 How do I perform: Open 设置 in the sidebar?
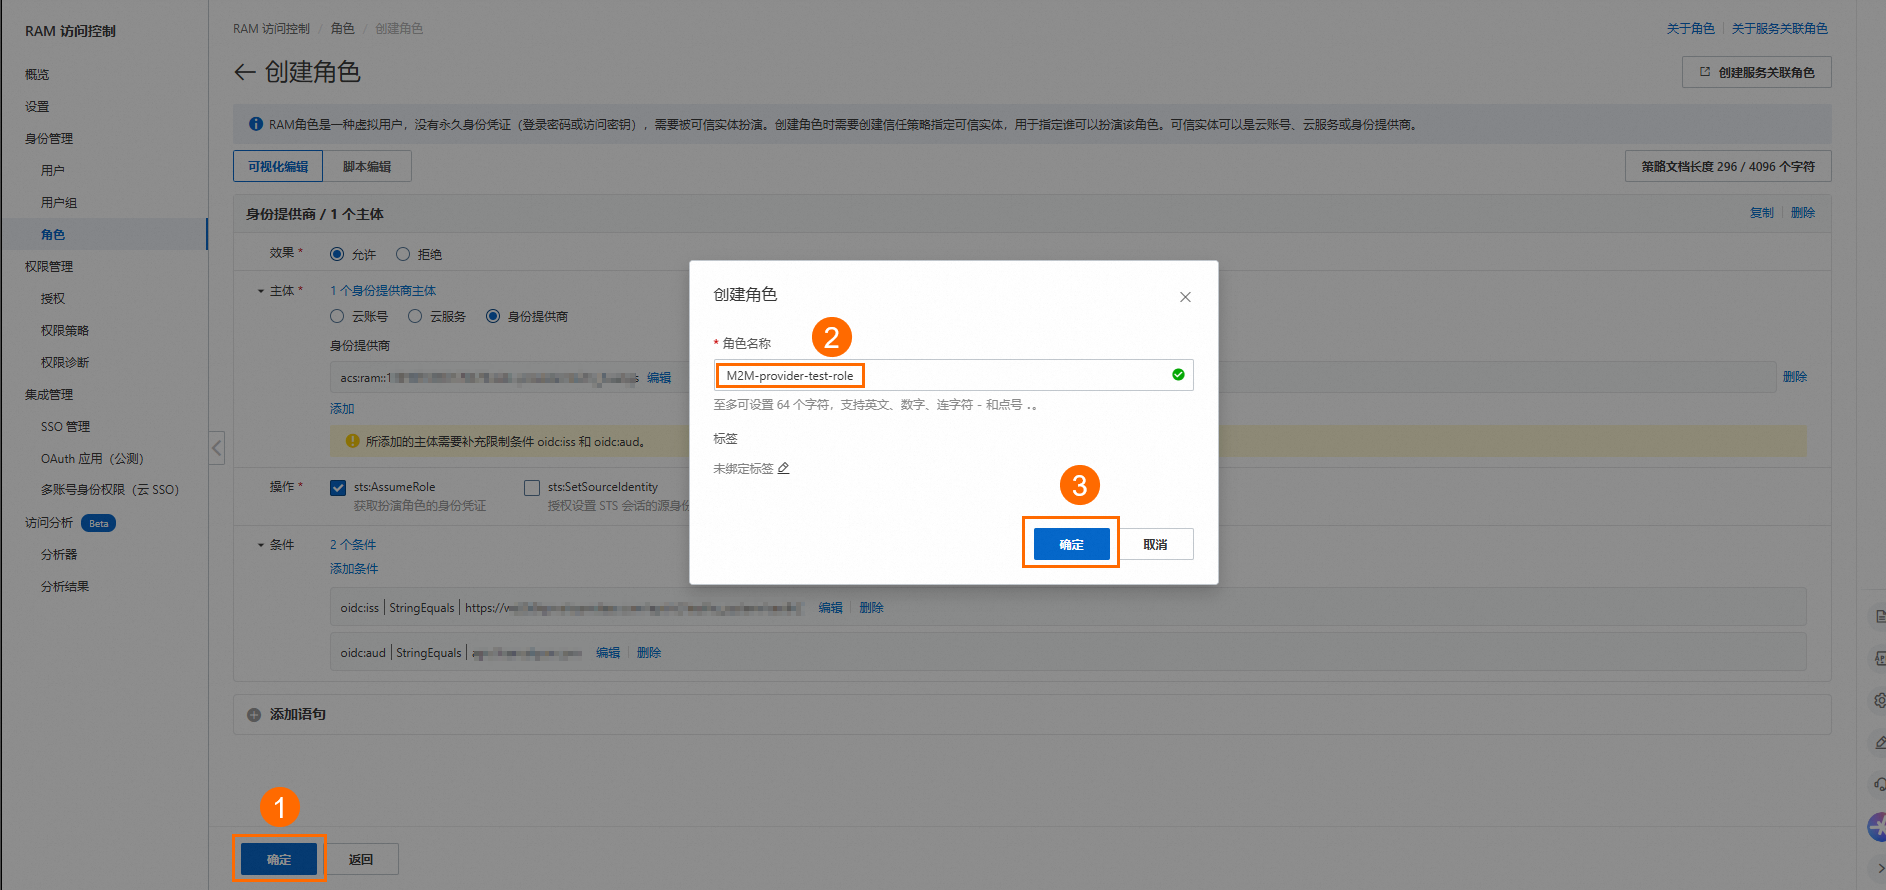point(37,107)
